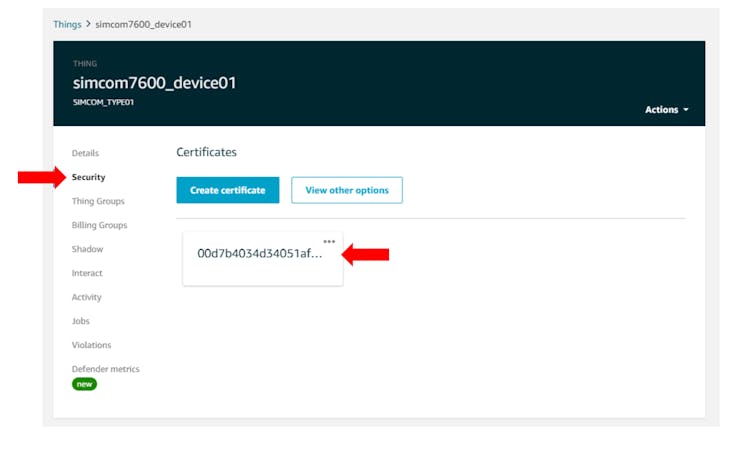Viewport: 740px width, 468px height.
Task: Expand the Actions dropdown
Action: tap(666, 109)
